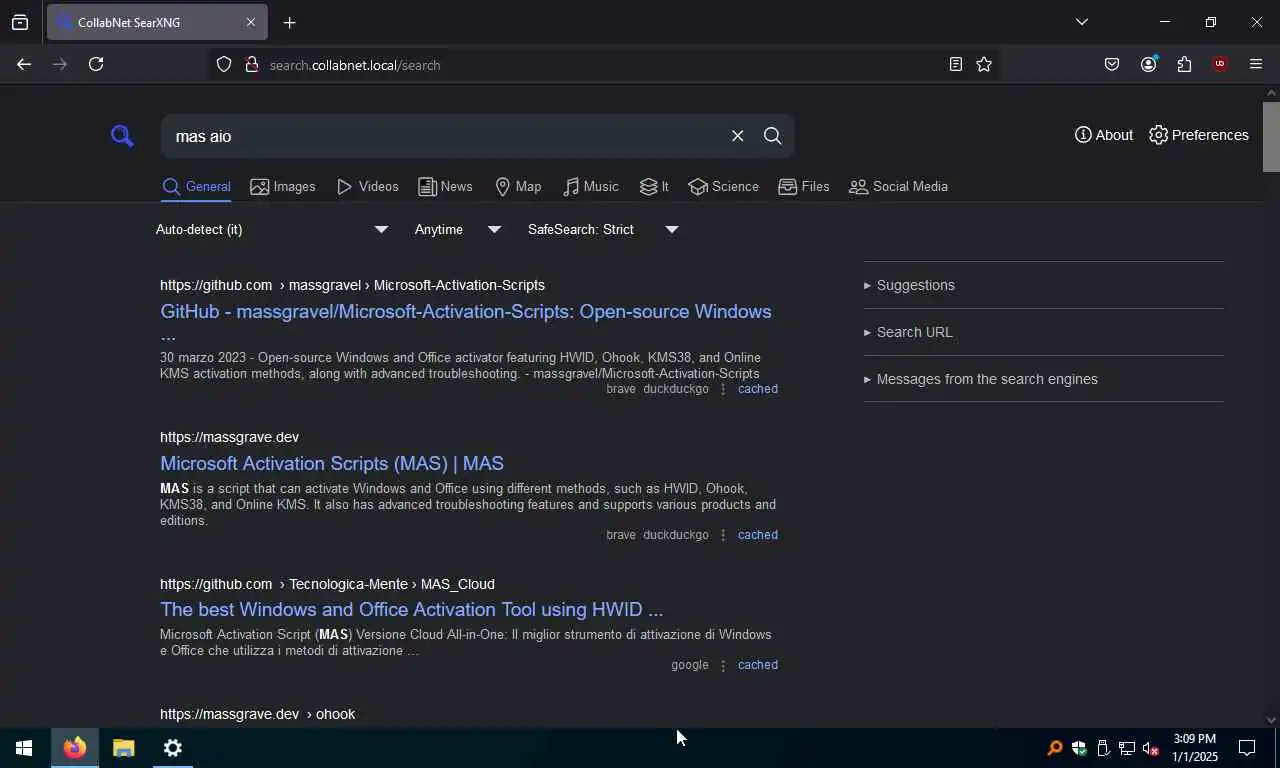This screenshot has width=1280, height=768.
Task: Switch to the Social Media tab
Action: pyautogui.click(x=898, y=187)
